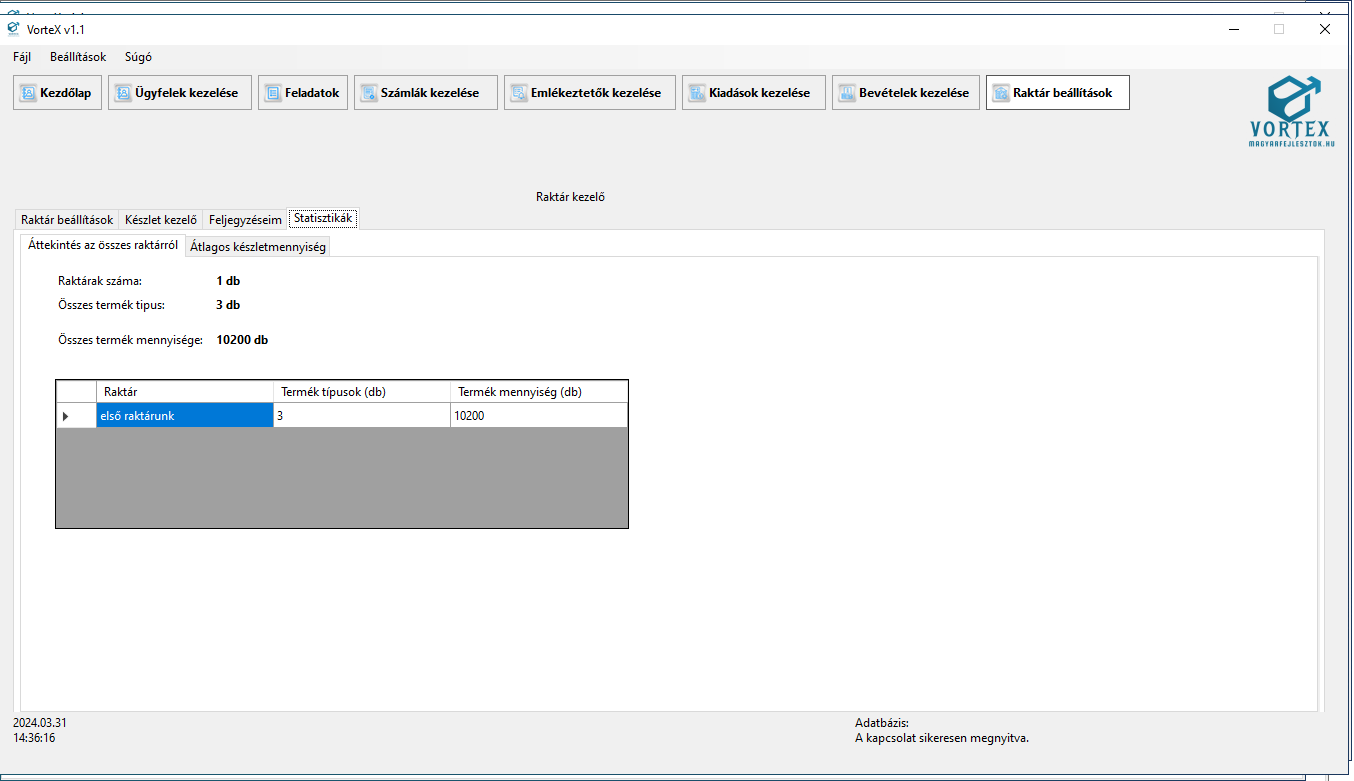Click the Kezdőlap toolbar icon
The width and height of the screenshot is (1354, 781).
28,93
